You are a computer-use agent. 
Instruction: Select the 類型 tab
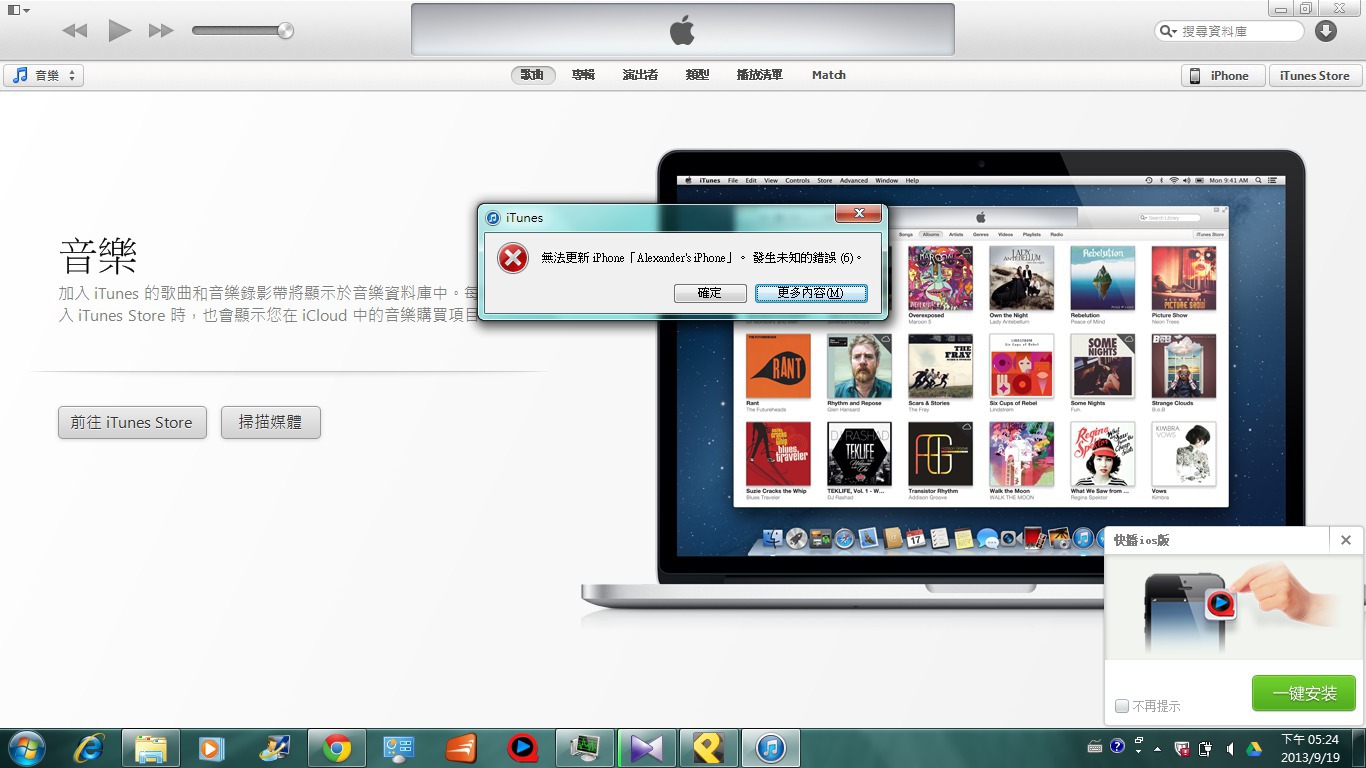[697, 75]
